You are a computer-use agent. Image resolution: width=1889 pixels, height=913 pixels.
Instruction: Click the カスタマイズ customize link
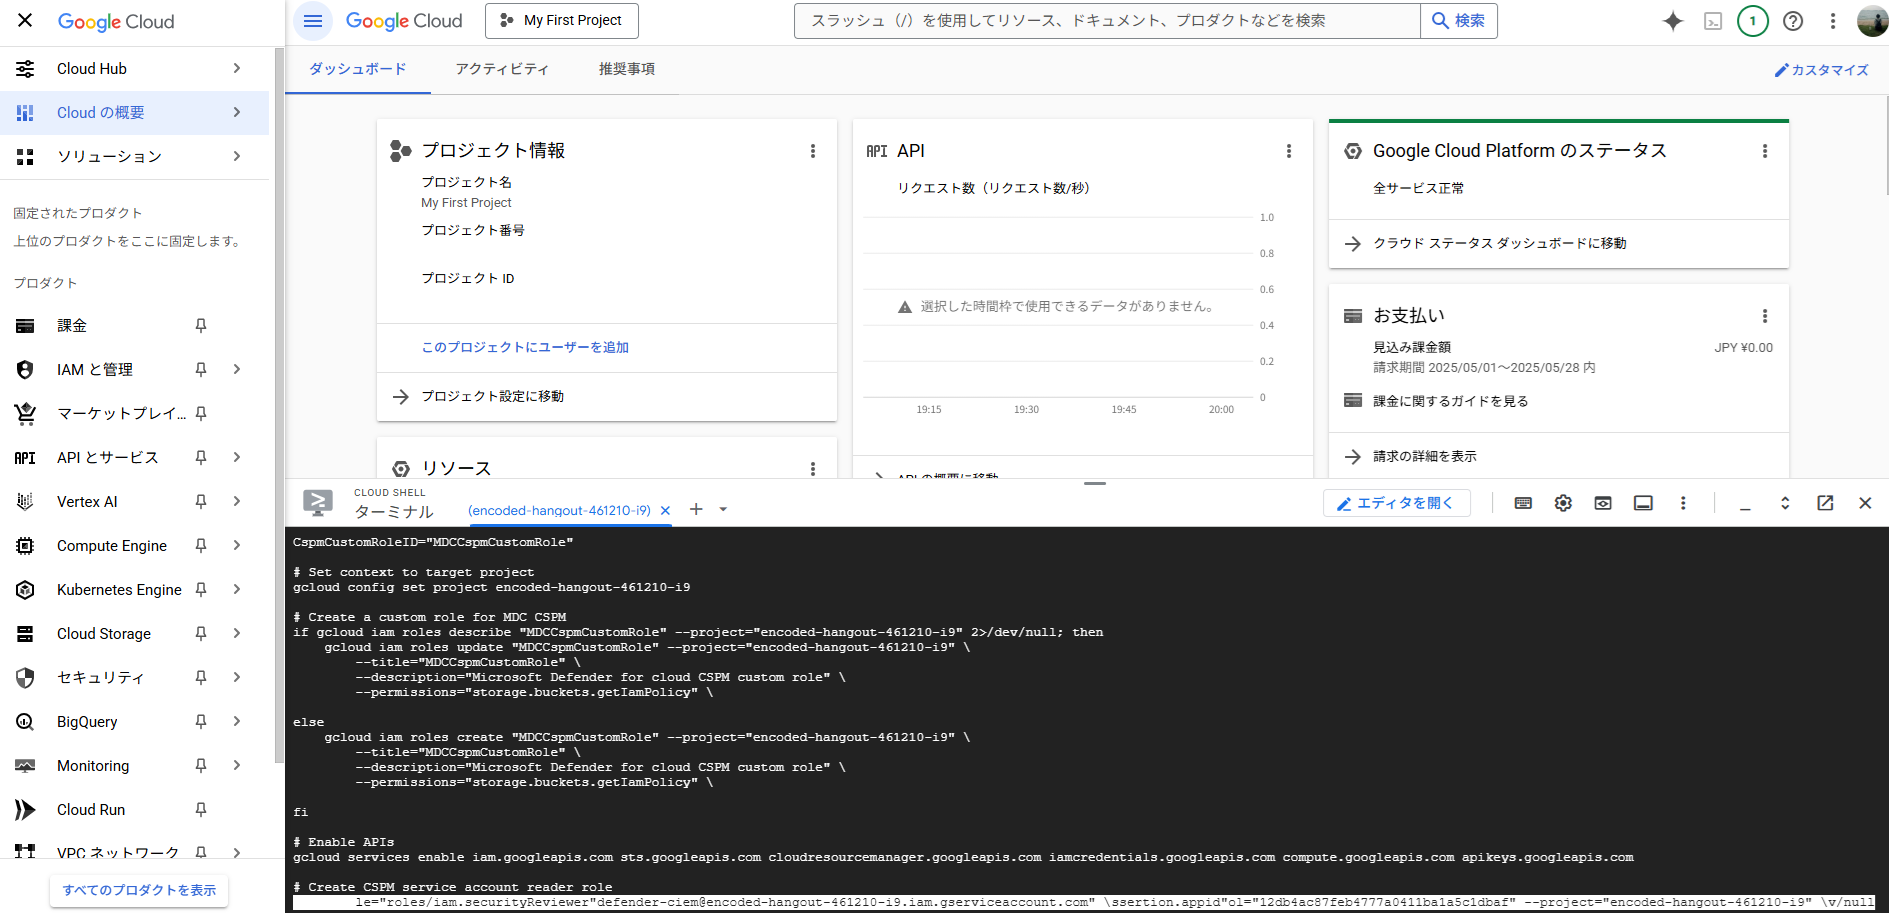[x=1821, y=70]
